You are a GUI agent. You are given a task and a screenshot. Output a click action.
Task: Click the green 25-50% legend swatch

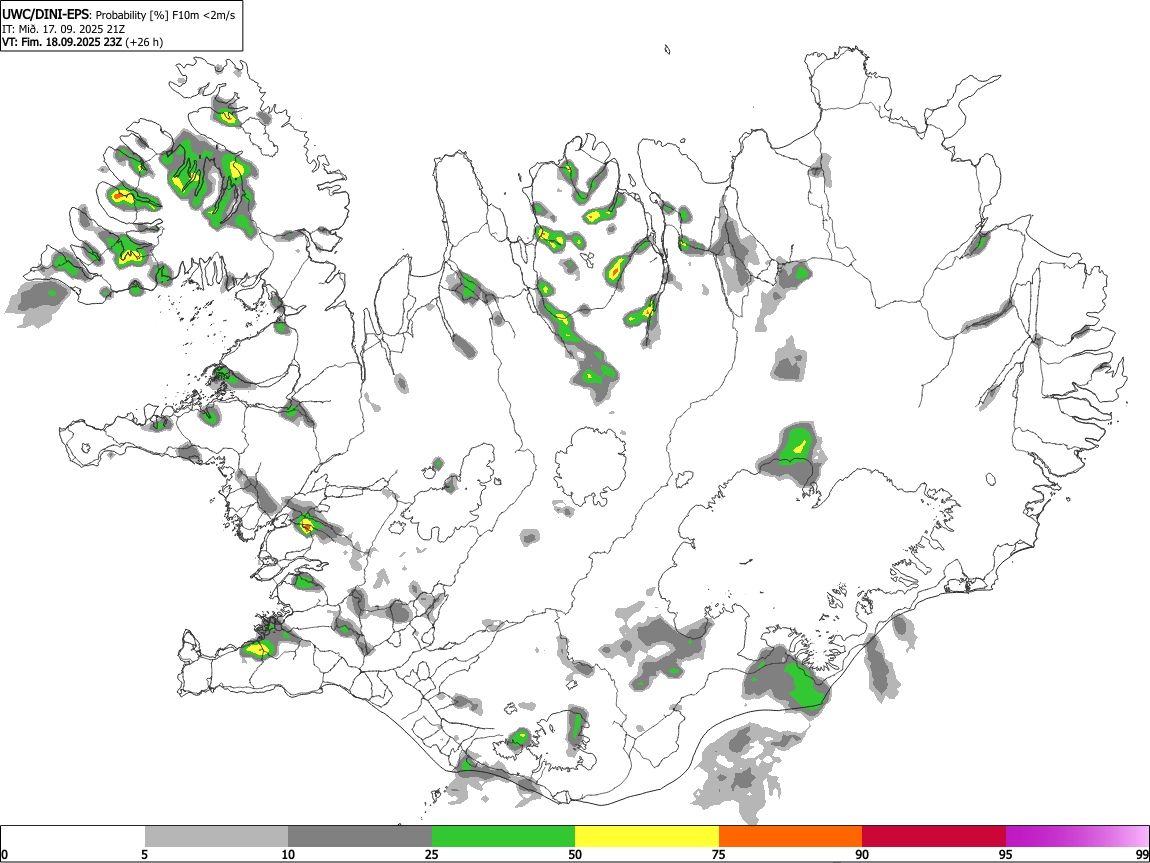tap(503, 836)
